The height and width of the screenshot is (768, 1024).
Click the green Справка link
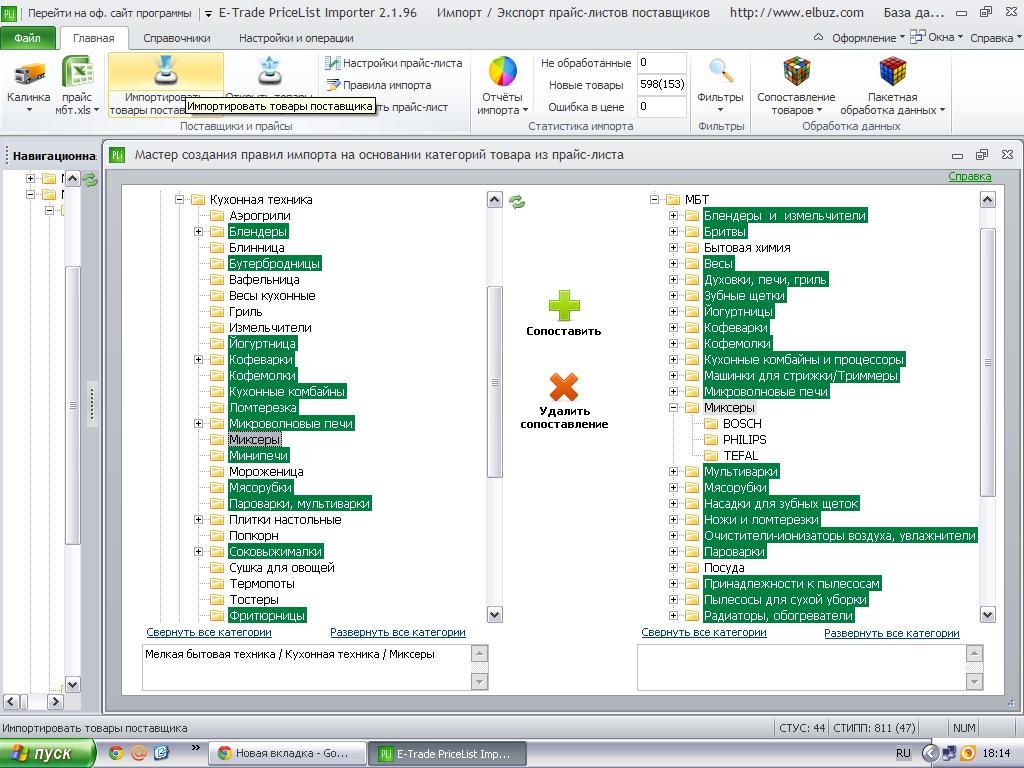(x=969, y=176)
